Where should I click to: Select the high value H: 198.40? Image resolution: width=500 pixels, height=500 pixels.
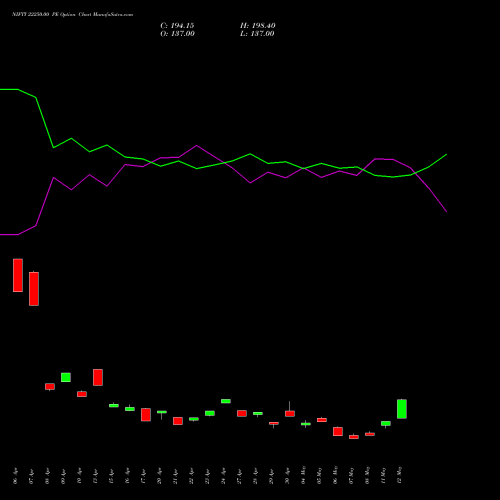click(x=258, y=26)
